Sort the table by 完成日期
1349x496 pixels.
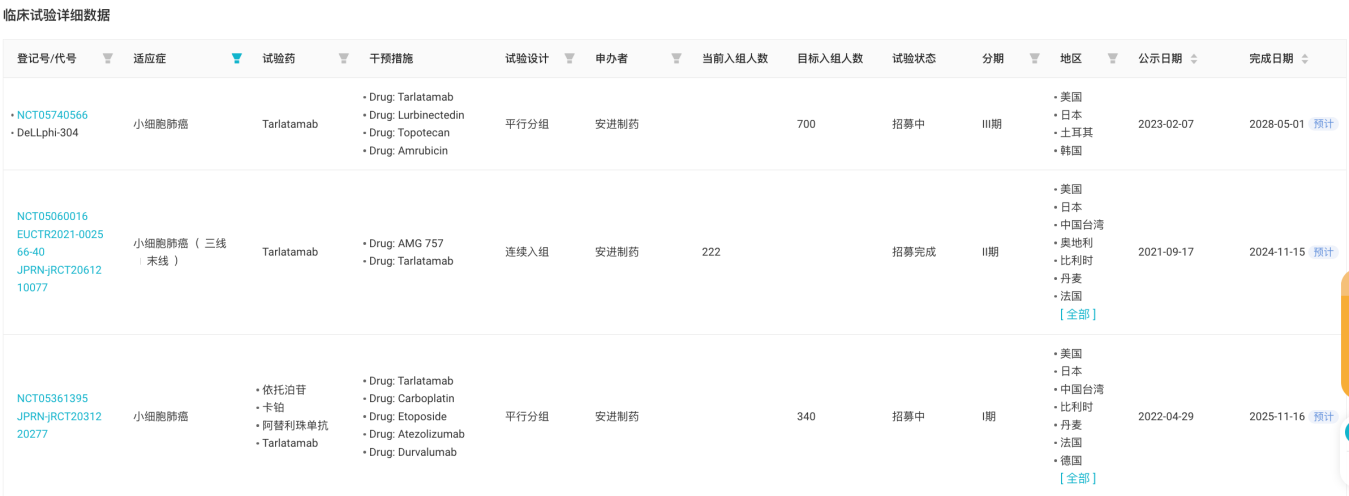1304,59
